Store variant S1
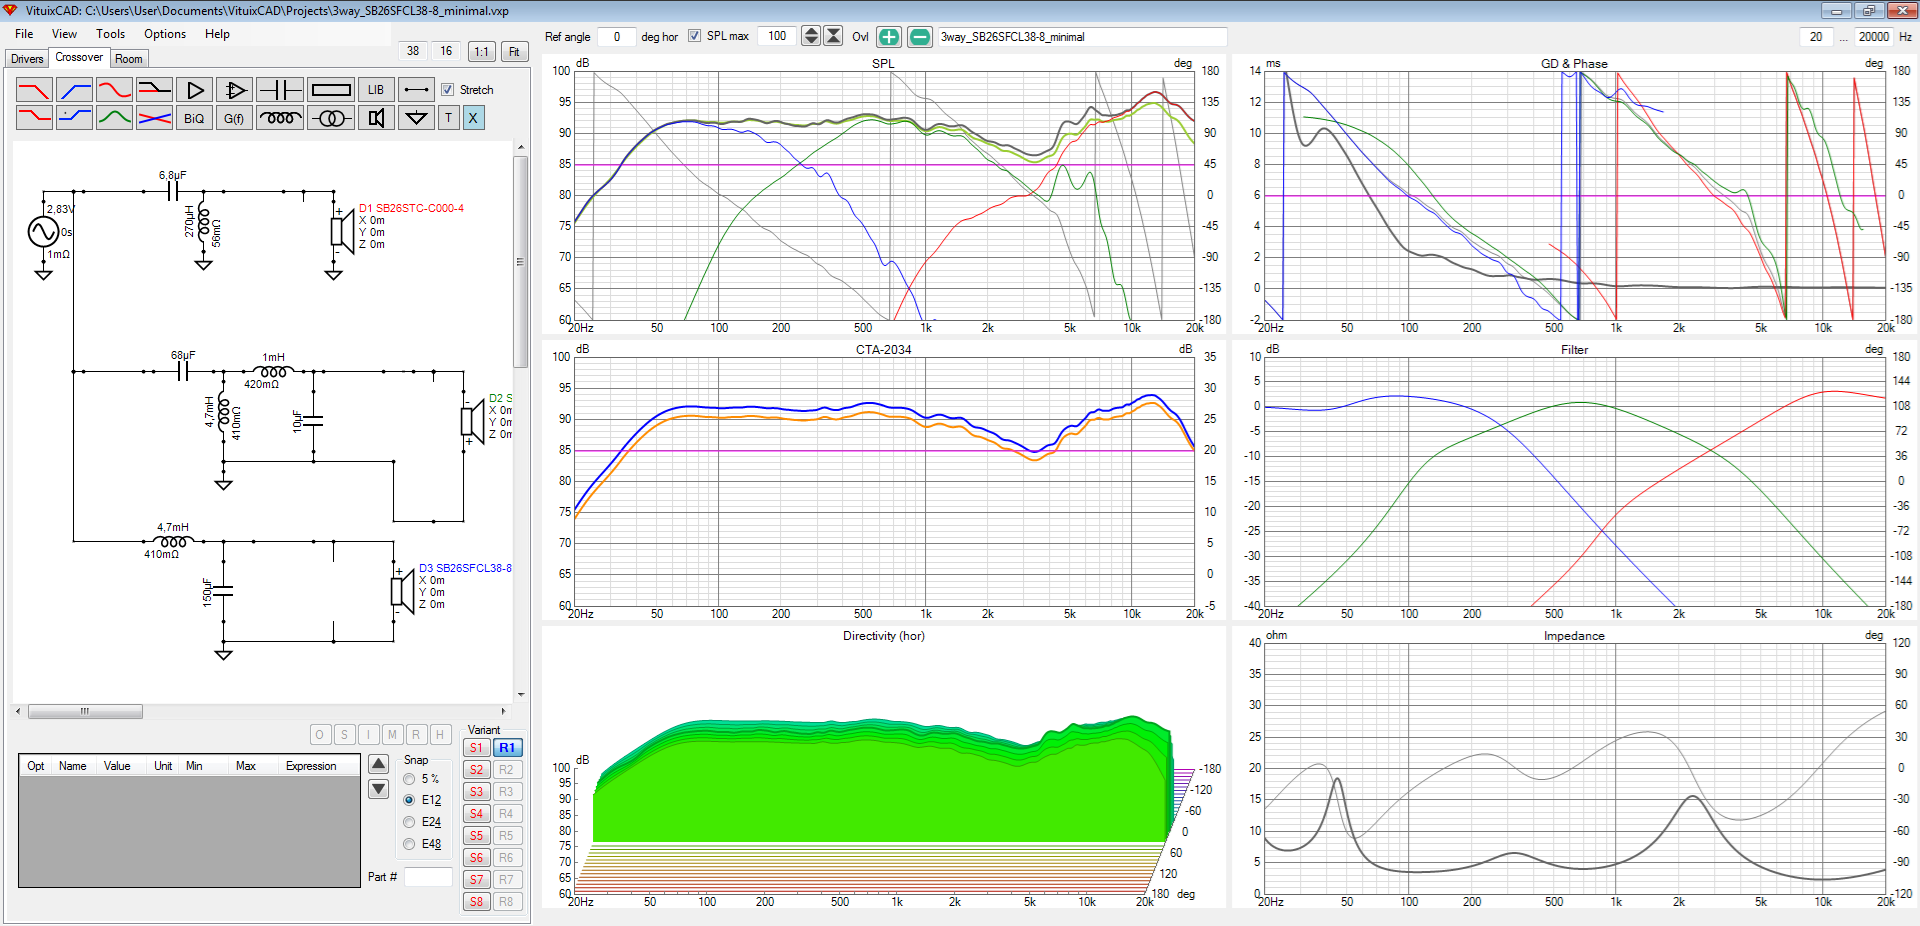Image resolution: width=1920 pixels, height=926 pixels. coord(476,748)
